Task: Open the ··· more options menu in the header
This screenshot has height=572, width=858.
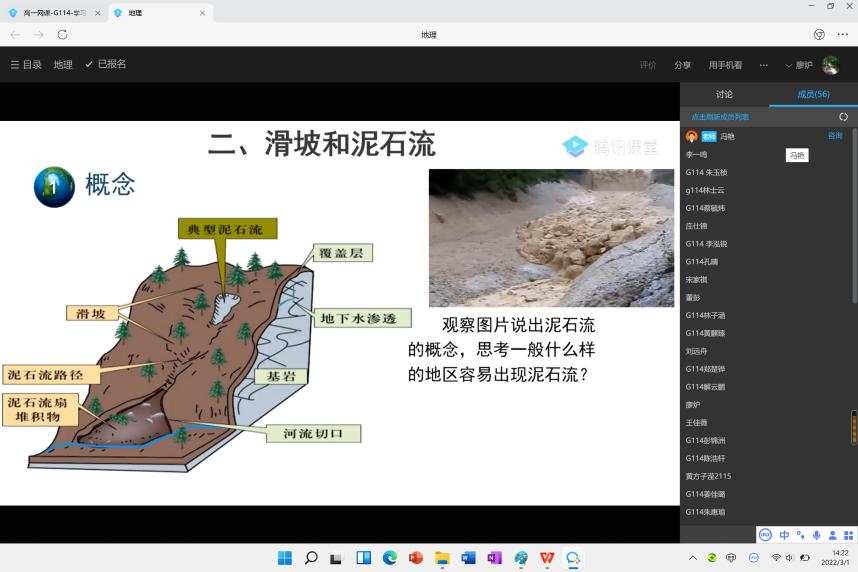Action: tap(764, 65)
